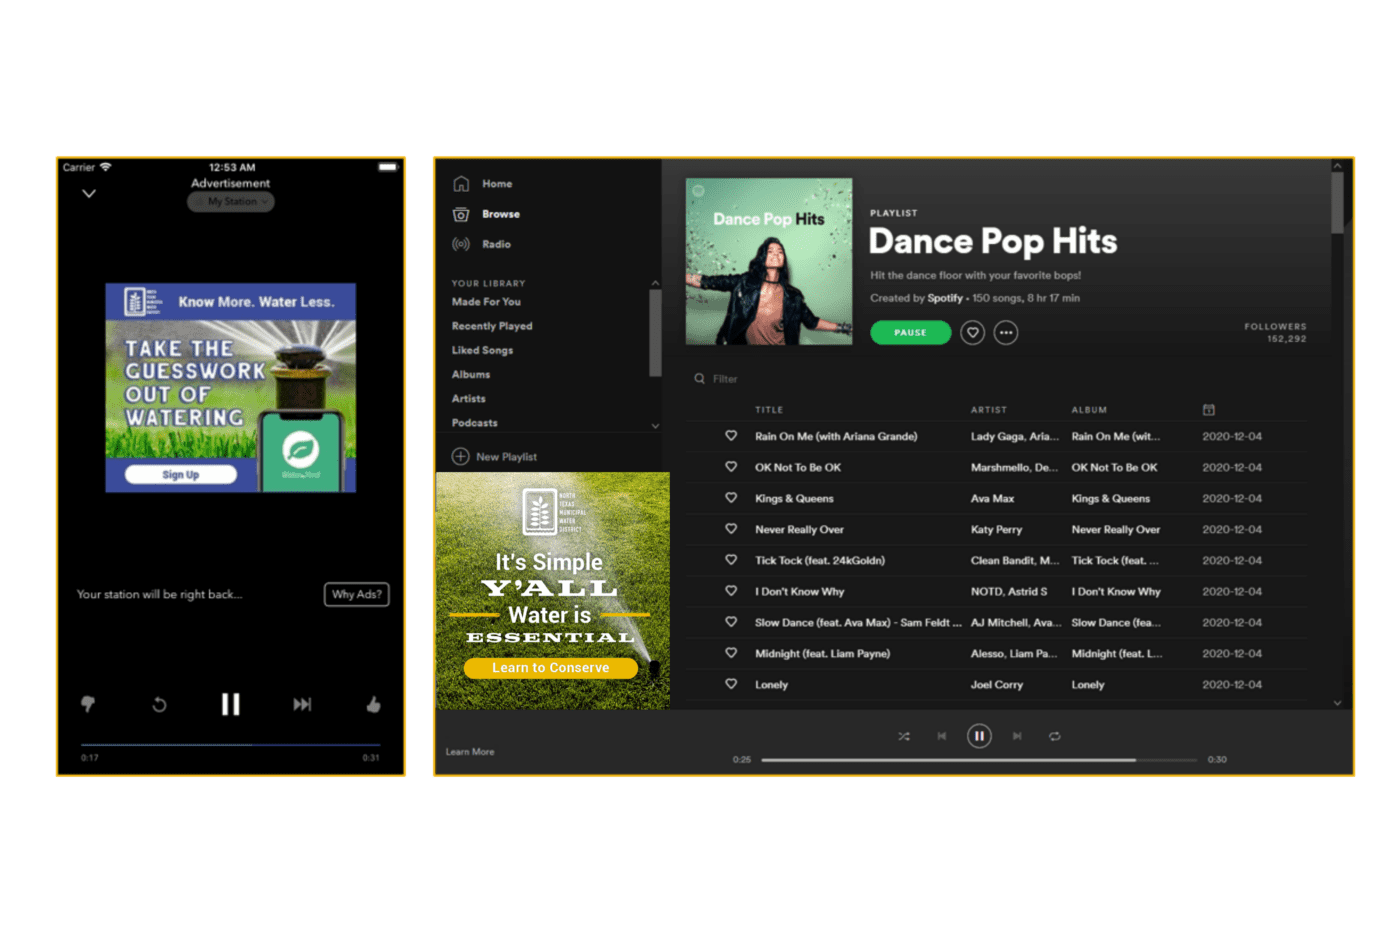Click thumbs down on mobile player
The width and height of the screenshot is (1400, 933).
click(x=88, y=704)
